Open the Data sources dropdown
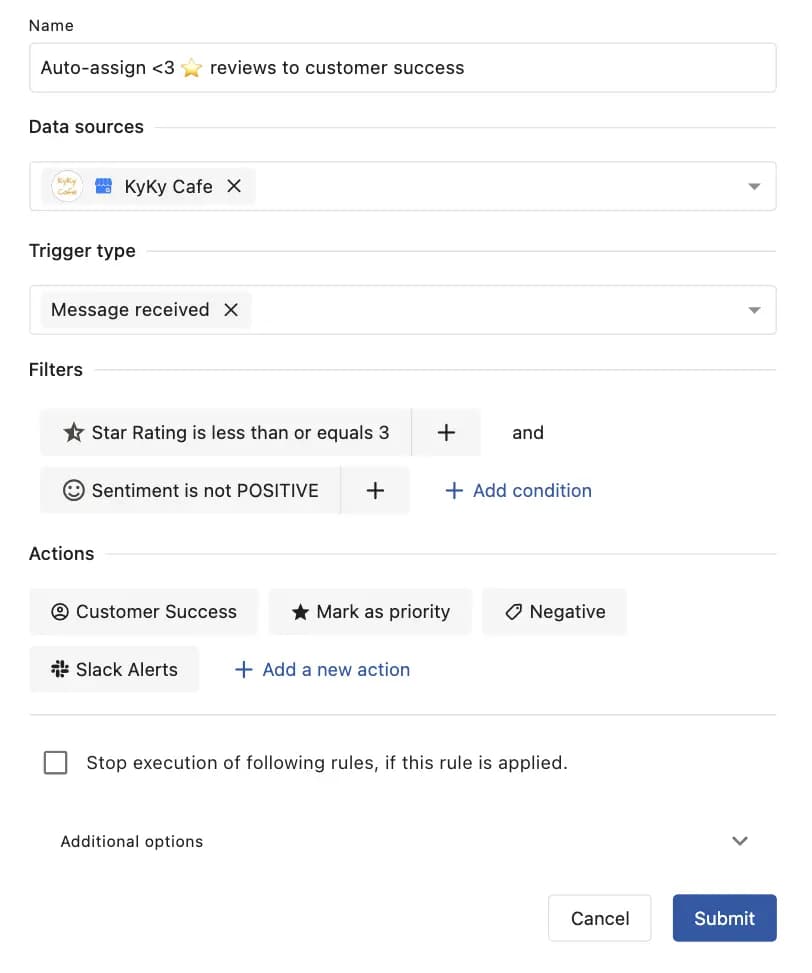 point(754,186)
